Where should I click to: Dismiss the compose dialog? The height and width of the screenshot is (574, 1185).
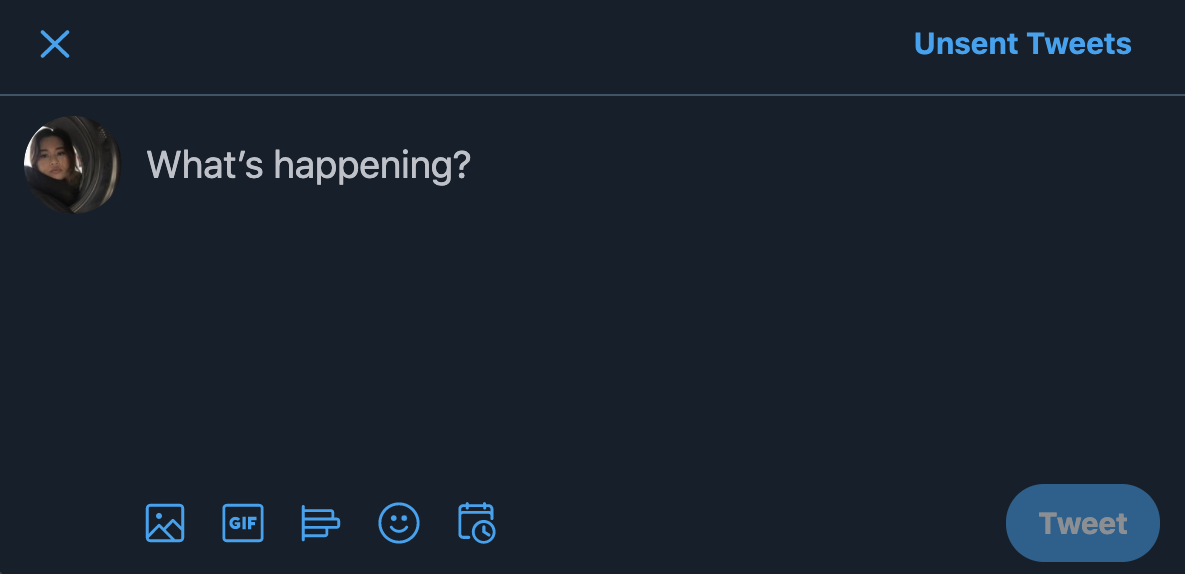click(55, 44)
